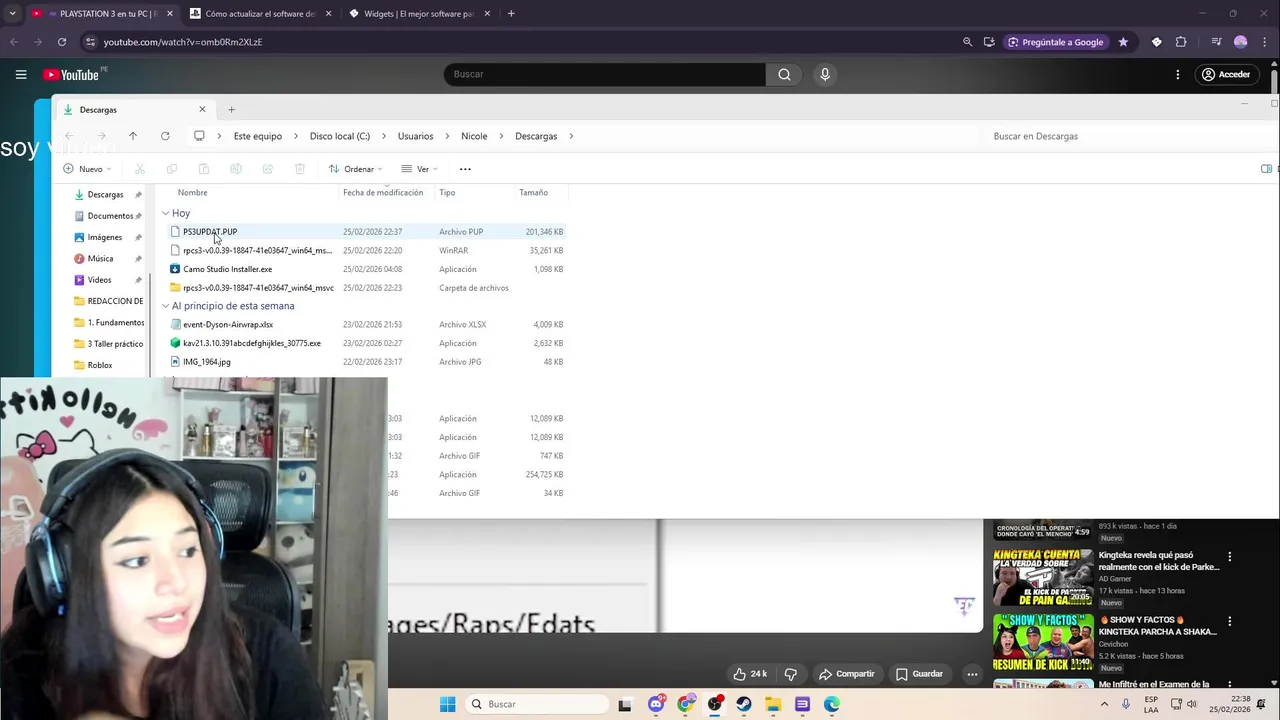Like the video with 24 k thumbs-up
Screen dimensions: 1280x720
750,674
